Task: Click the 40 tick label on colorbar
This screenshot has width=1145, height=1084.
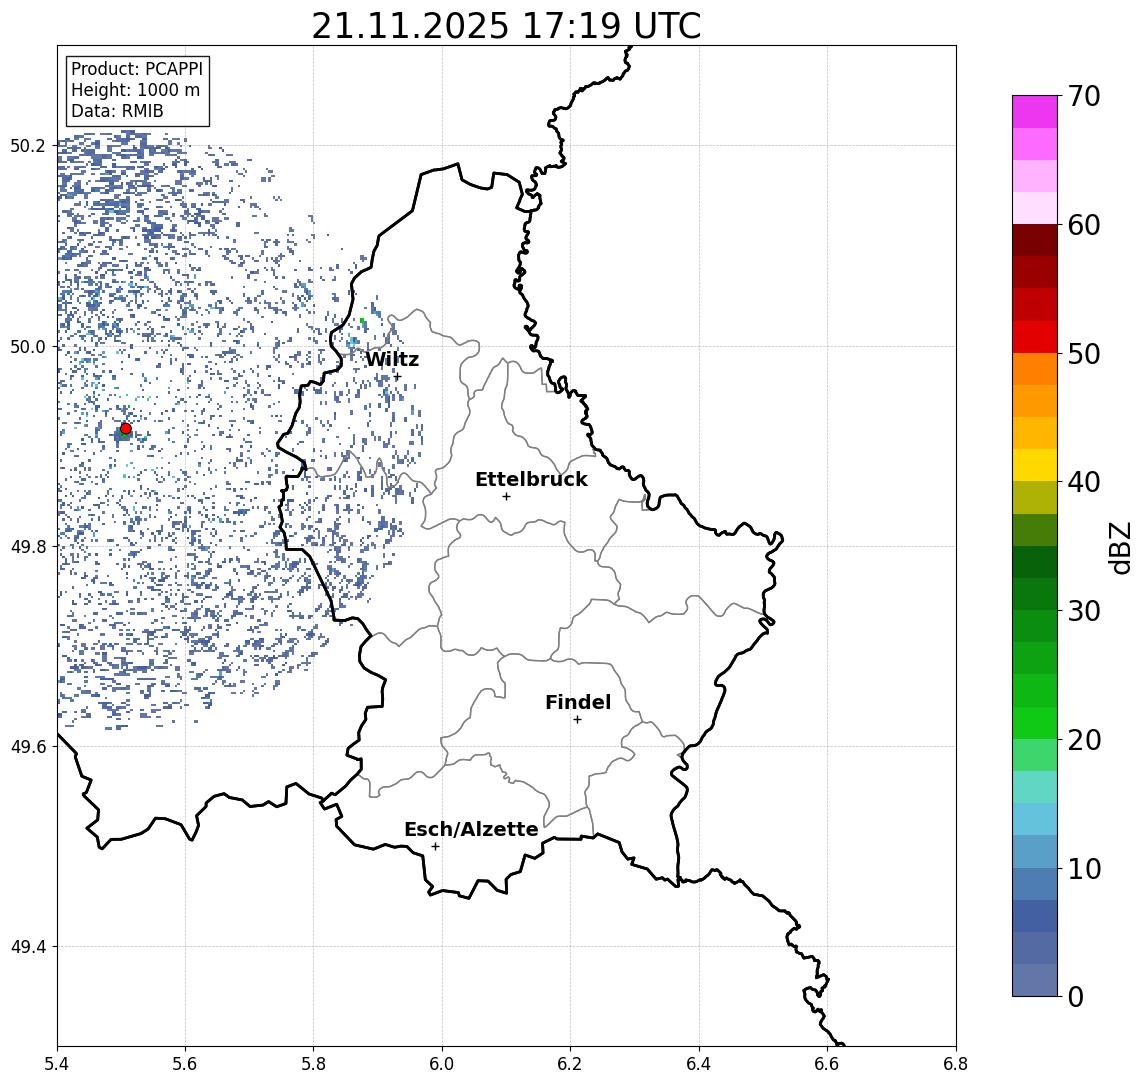Action: point(1084,482)
